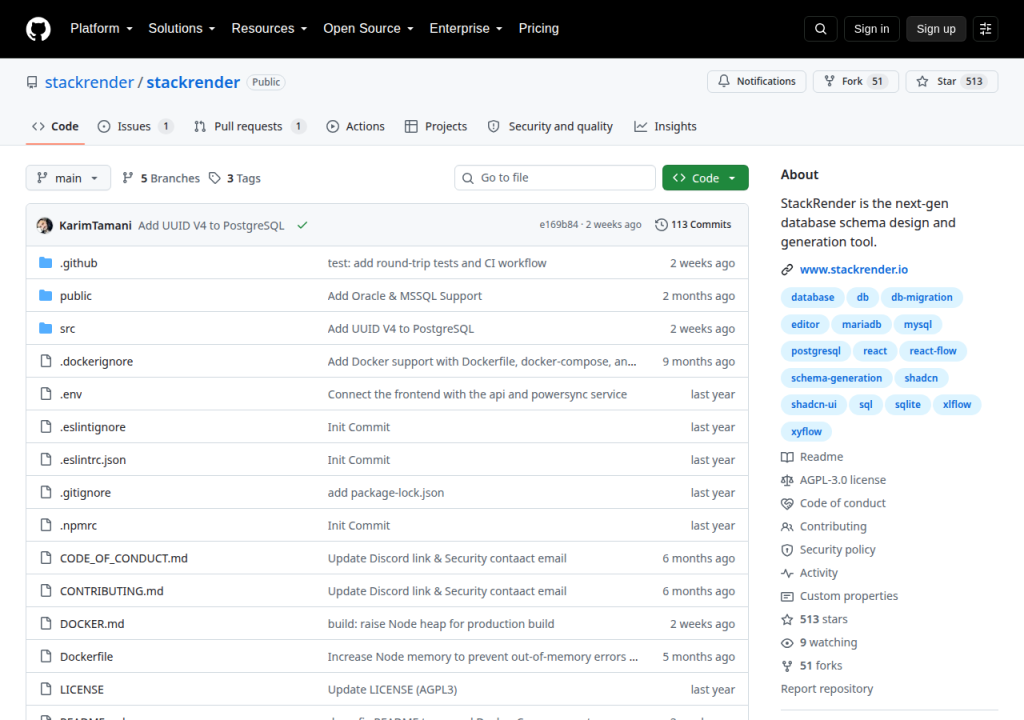Open commit 'add package-lock.json'
Viewport: 1024px width, 720px height.
click(x=385, y=493)
